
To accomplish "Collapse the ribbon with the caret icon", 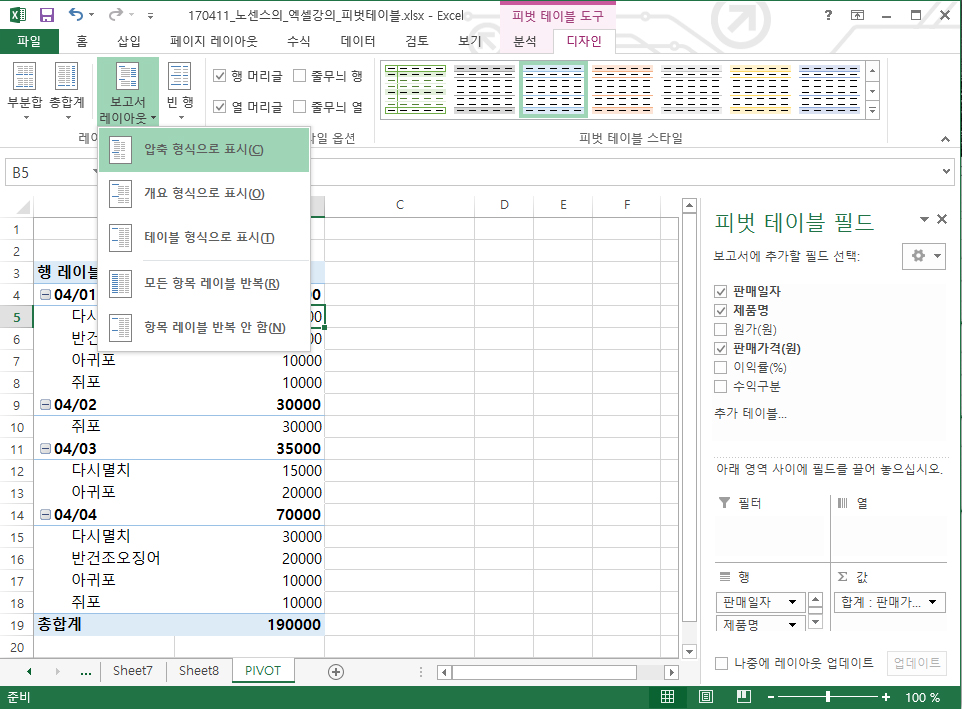I will pyautogui.click(x=945, y=139).
